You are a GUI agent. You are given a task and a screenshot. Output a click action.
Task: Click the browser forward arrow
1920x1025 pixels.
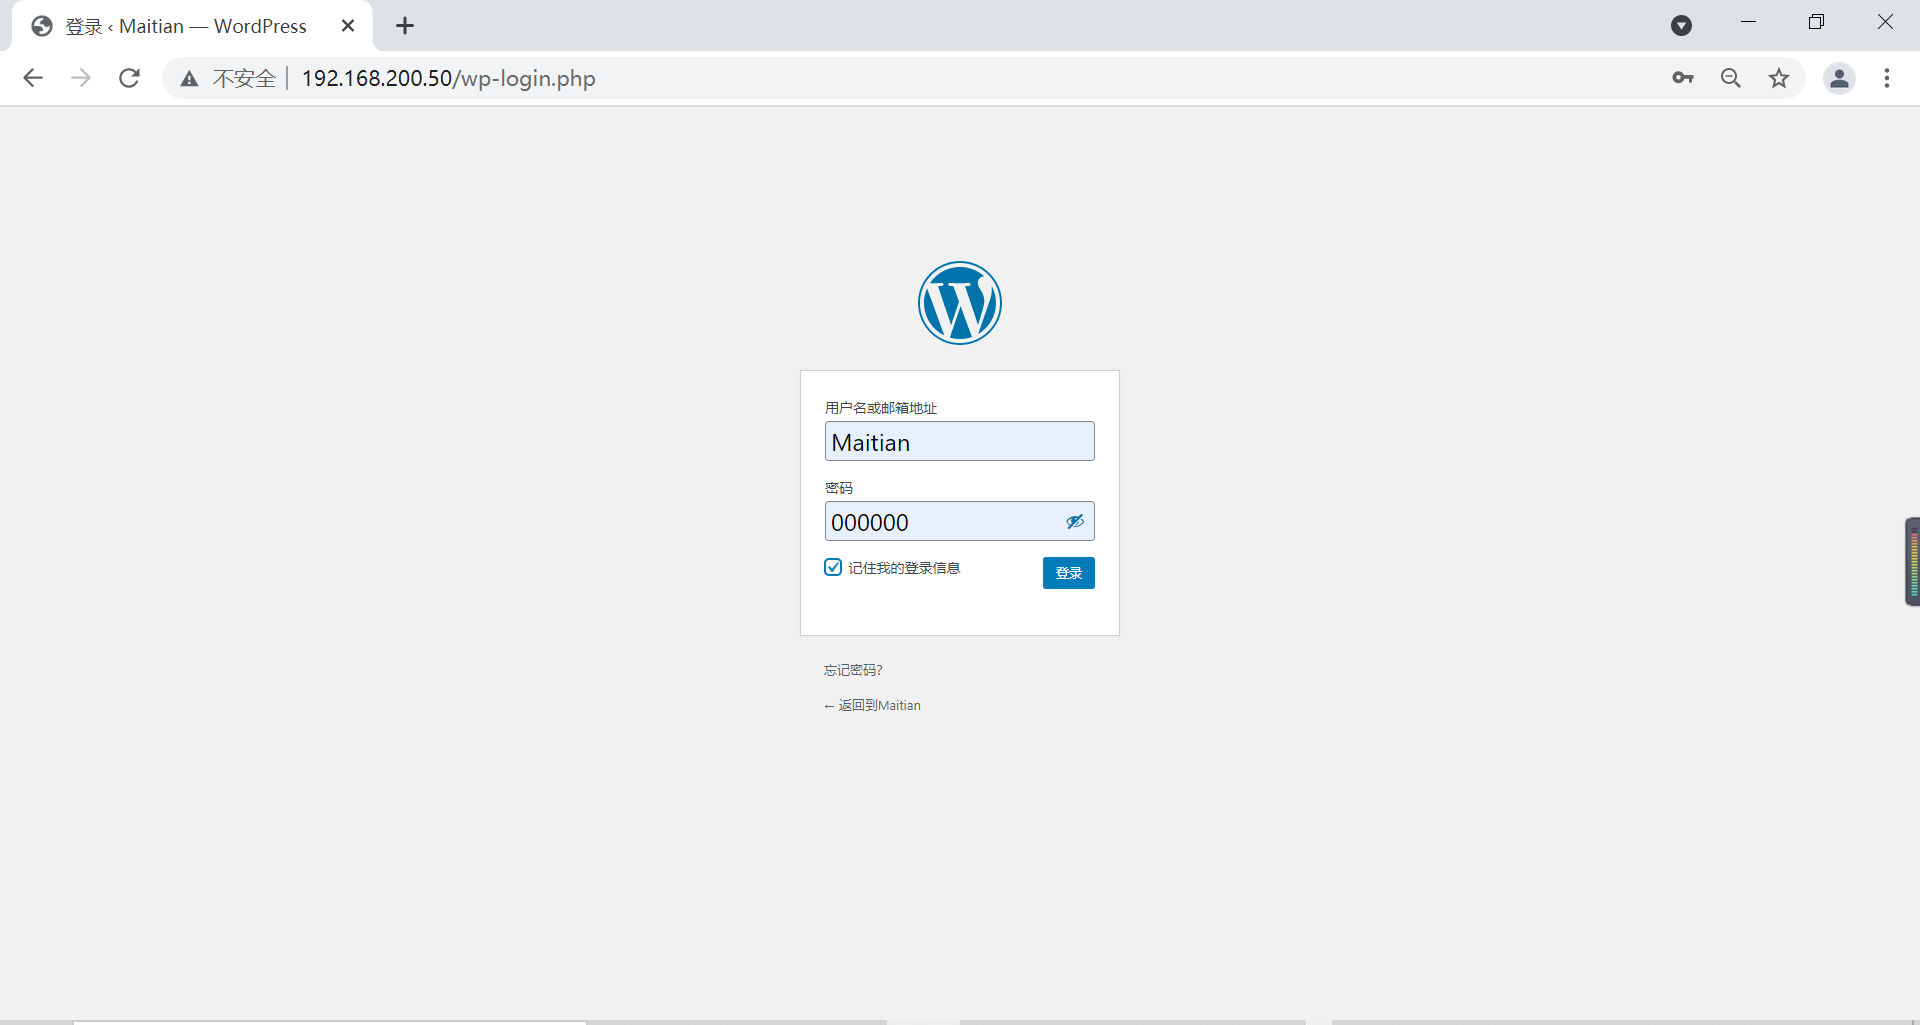(81, 78)
